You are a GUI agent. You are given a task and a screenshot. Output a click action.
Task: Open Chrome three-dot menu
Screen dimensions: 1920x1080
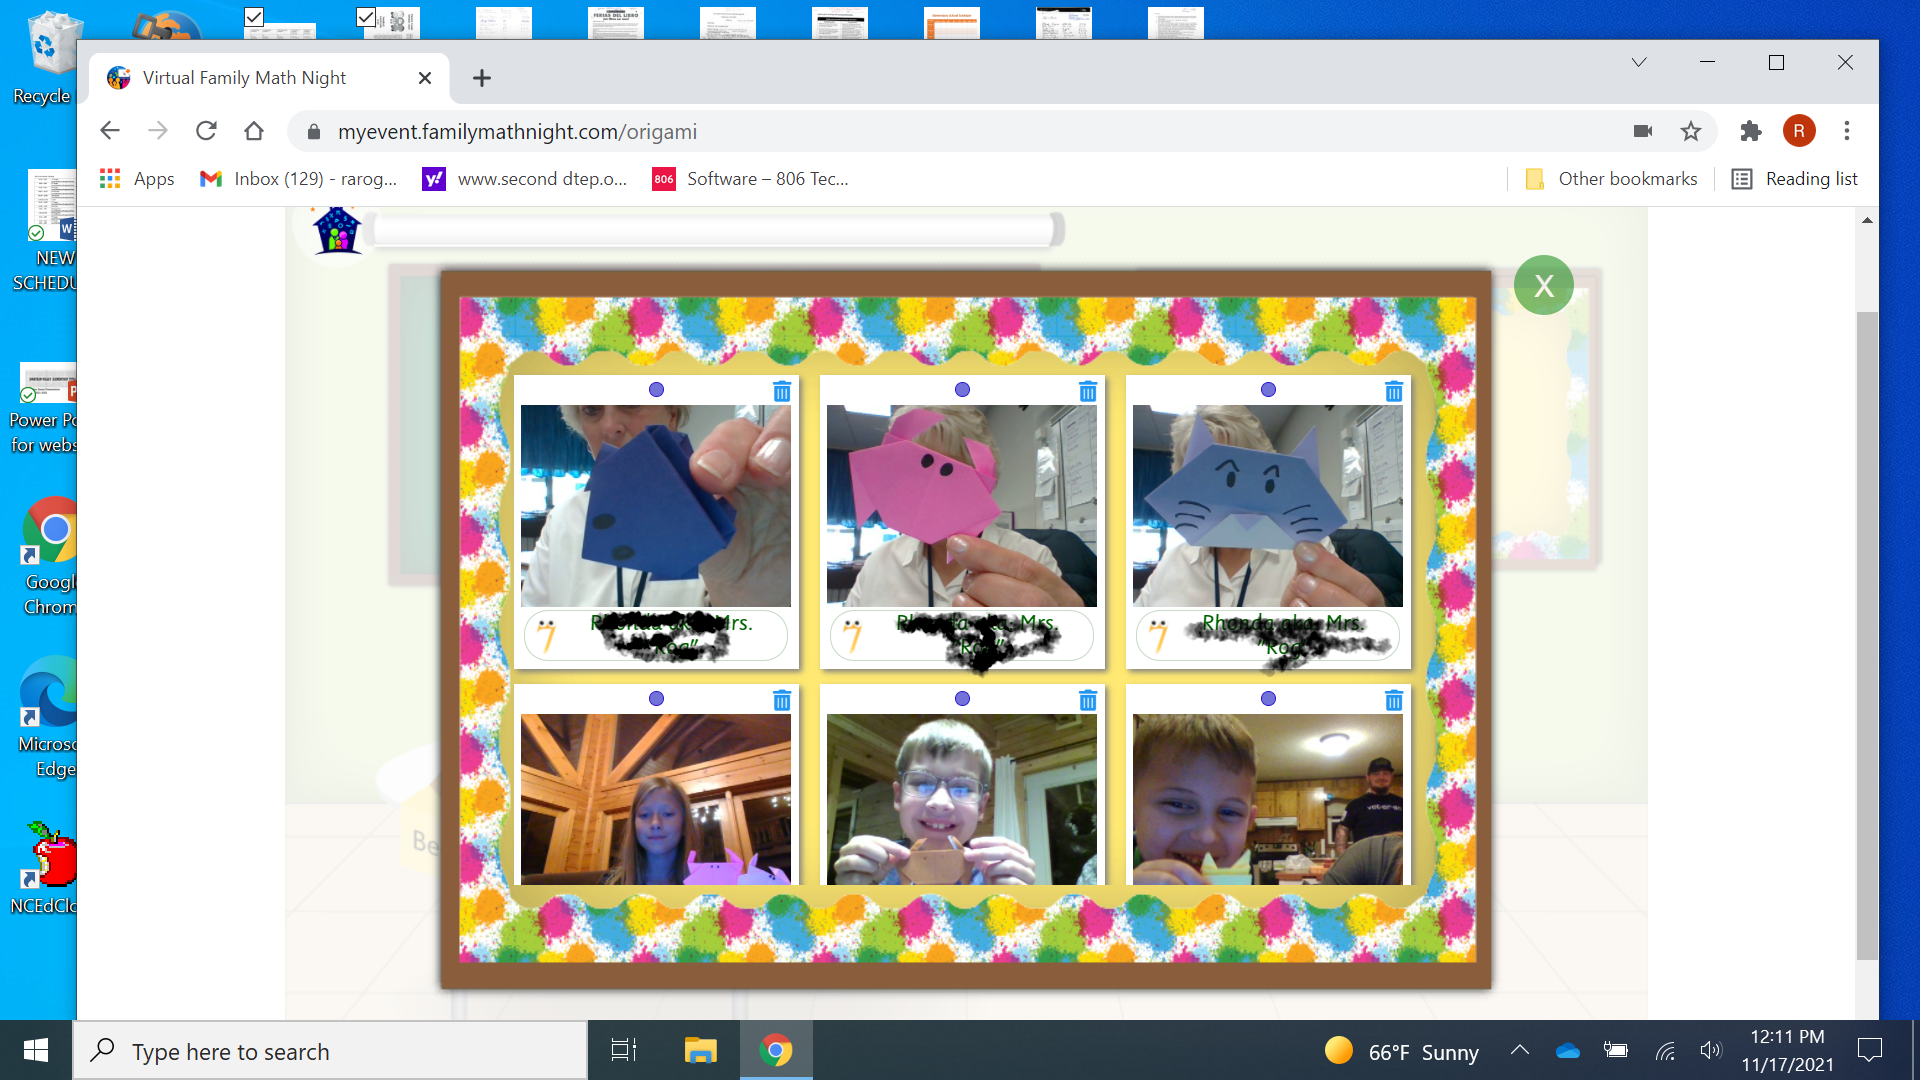[1846, 131]
